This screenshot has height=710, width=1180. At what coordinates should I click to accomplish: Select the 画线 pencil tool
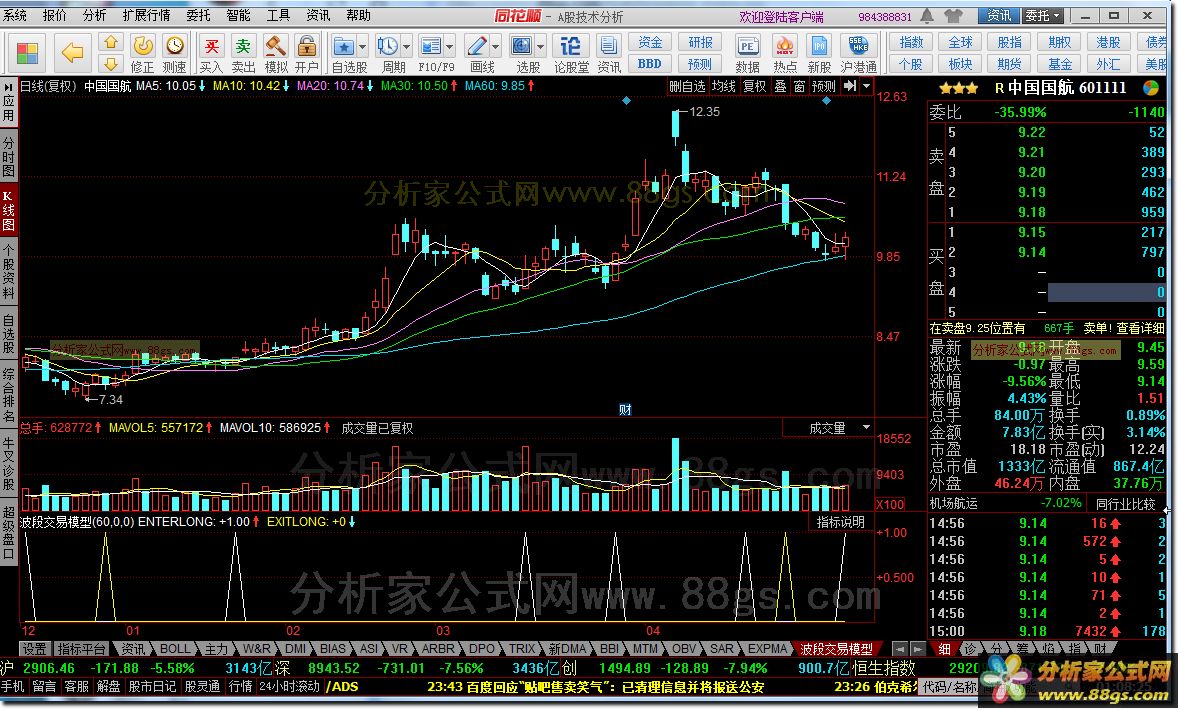tap(476, 47)
